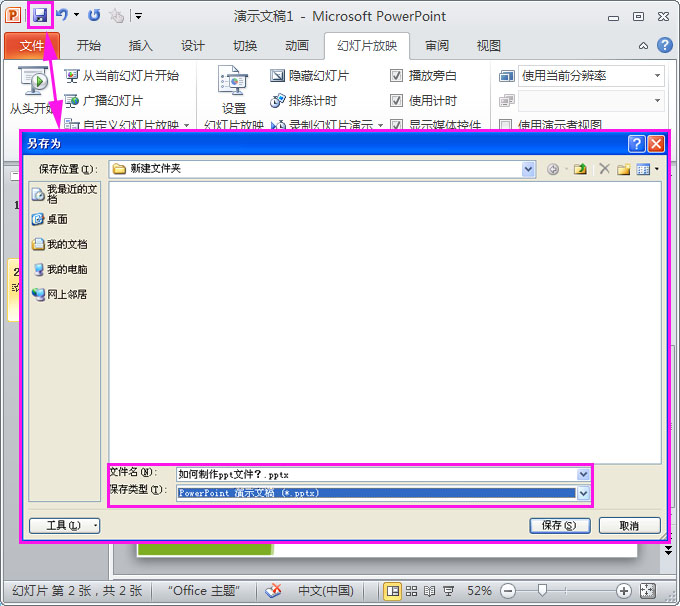The width and height of the screenshot is (680, 606).
Task: Click the empty file list area
Action: [385, 323]
